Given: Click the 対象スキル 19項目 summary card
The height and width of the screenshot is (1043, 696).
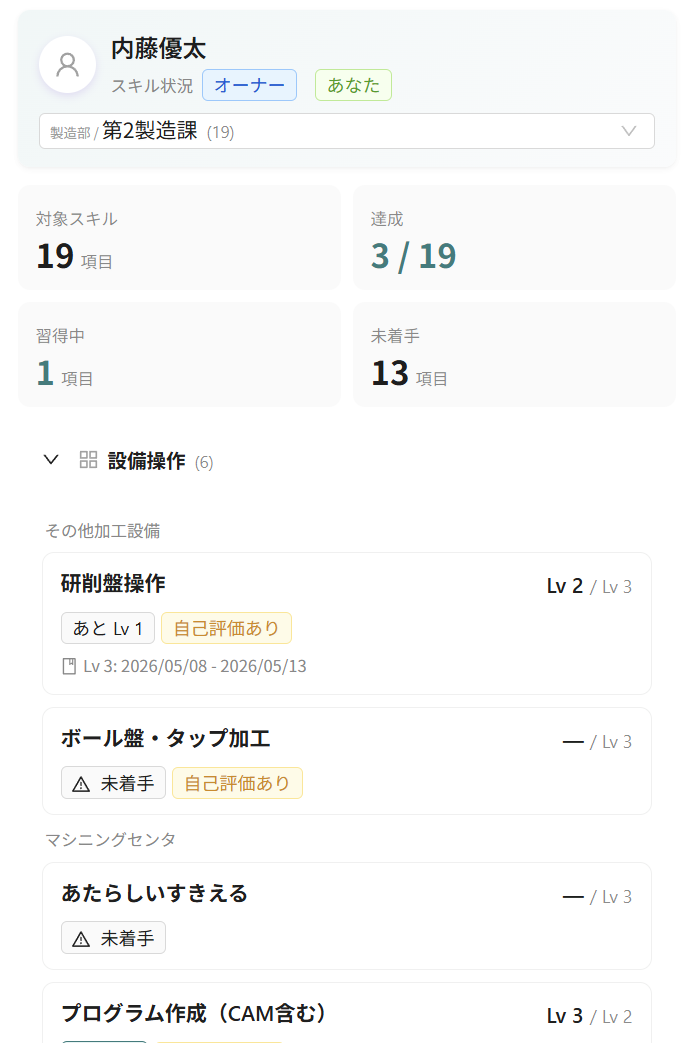Looking at the screenshot, I should (180, 237).
